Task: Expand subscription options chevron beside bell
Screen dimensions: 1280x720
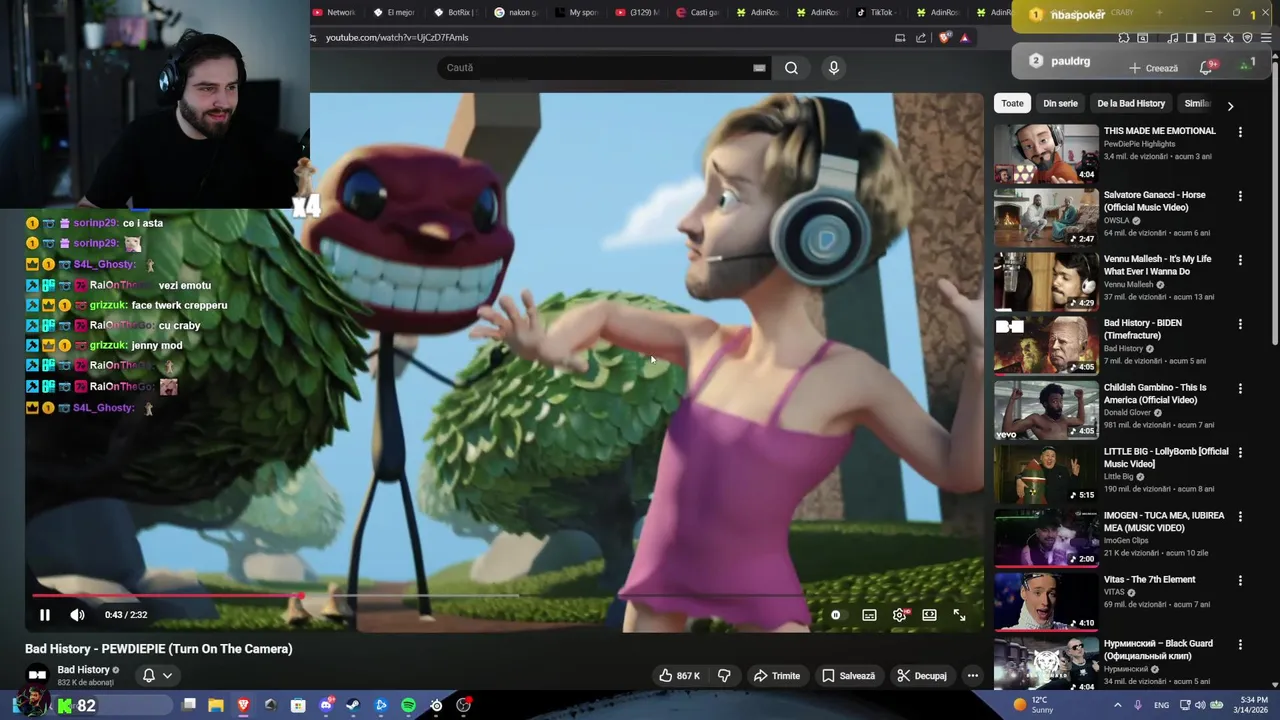Action: tap(167, 676)
